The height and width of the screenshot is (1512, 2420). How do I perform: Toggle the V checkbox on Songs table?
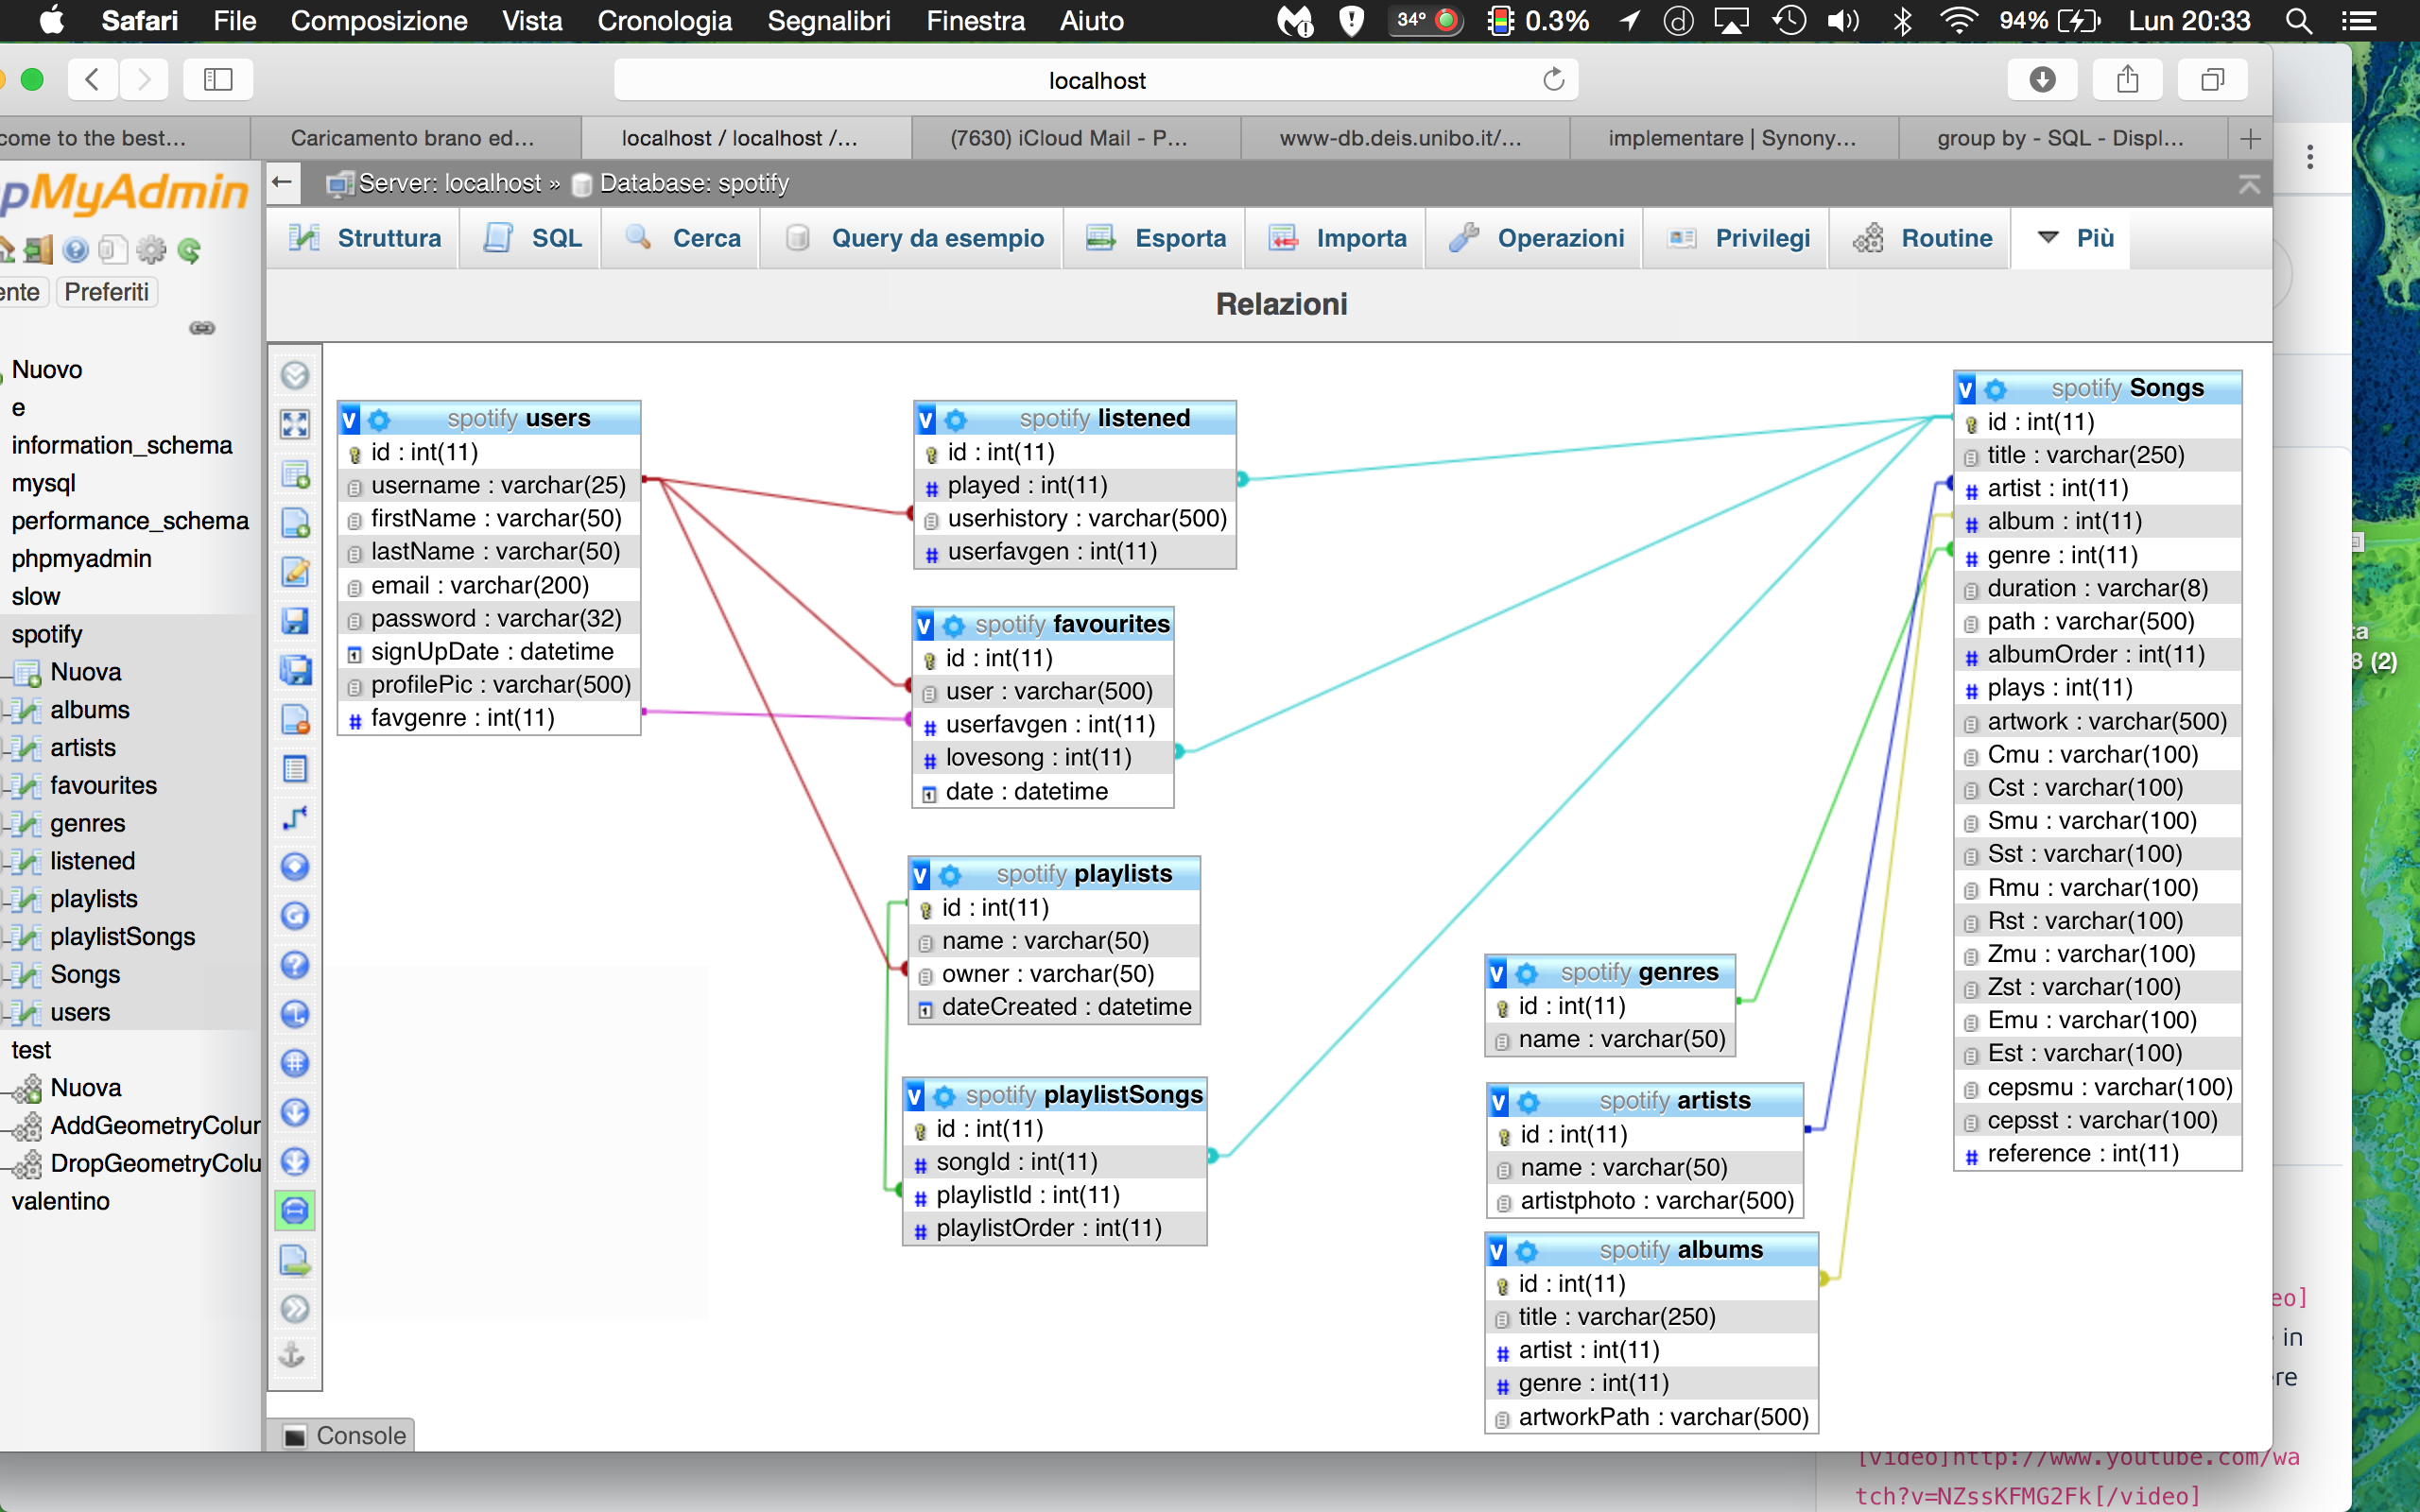pyautogui.click(x=1966, y=389)
